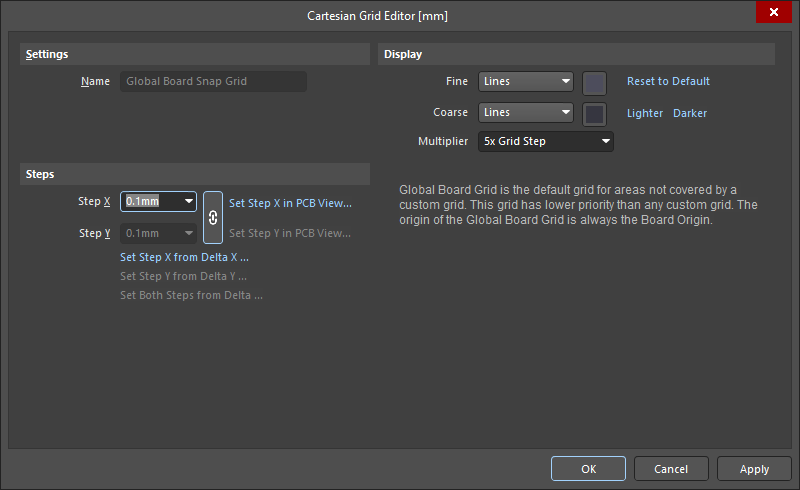Open the Multiplier dropdown
This screenshot has height=490, width=800.
[x=605, y=142]
